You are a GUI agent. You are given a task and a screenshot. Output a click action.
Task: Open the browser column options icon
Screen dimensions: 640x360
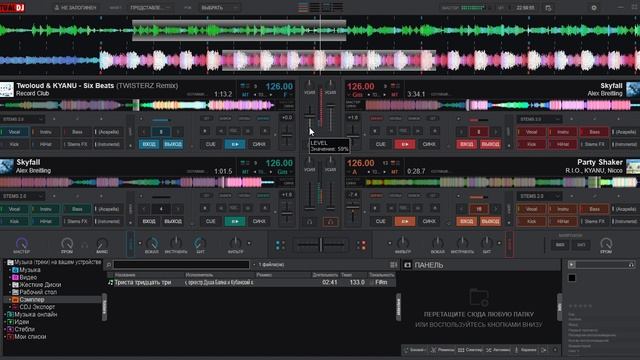click(393, 265)
